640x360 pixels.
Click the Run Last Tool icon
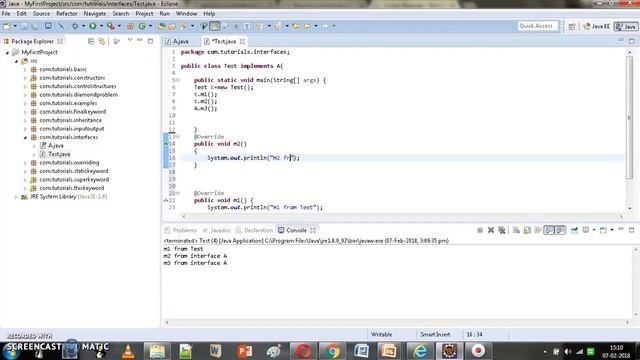(111, 26)
